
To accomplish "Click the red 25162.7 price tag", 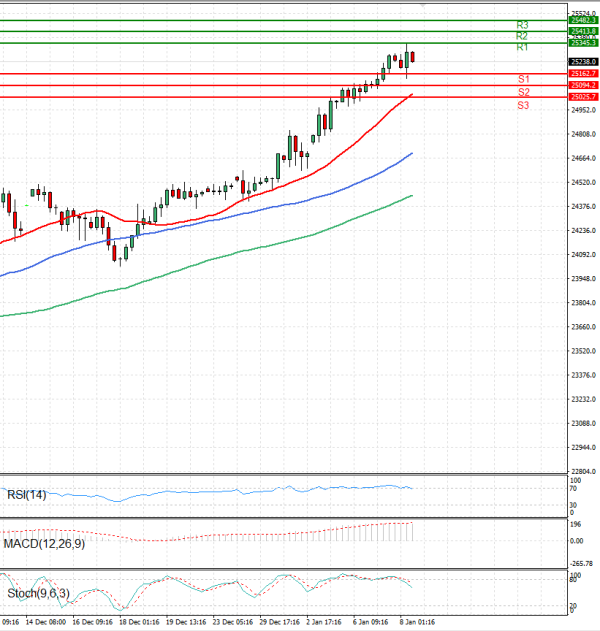I will click(582, 74).
